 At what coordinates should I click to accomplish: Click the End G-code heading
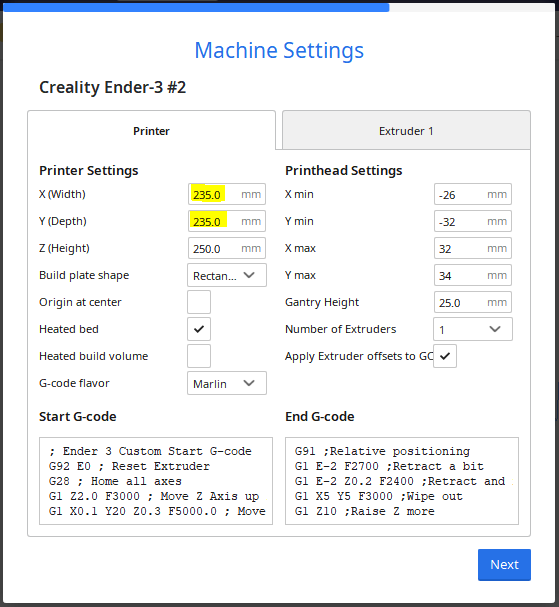[320, 417]
